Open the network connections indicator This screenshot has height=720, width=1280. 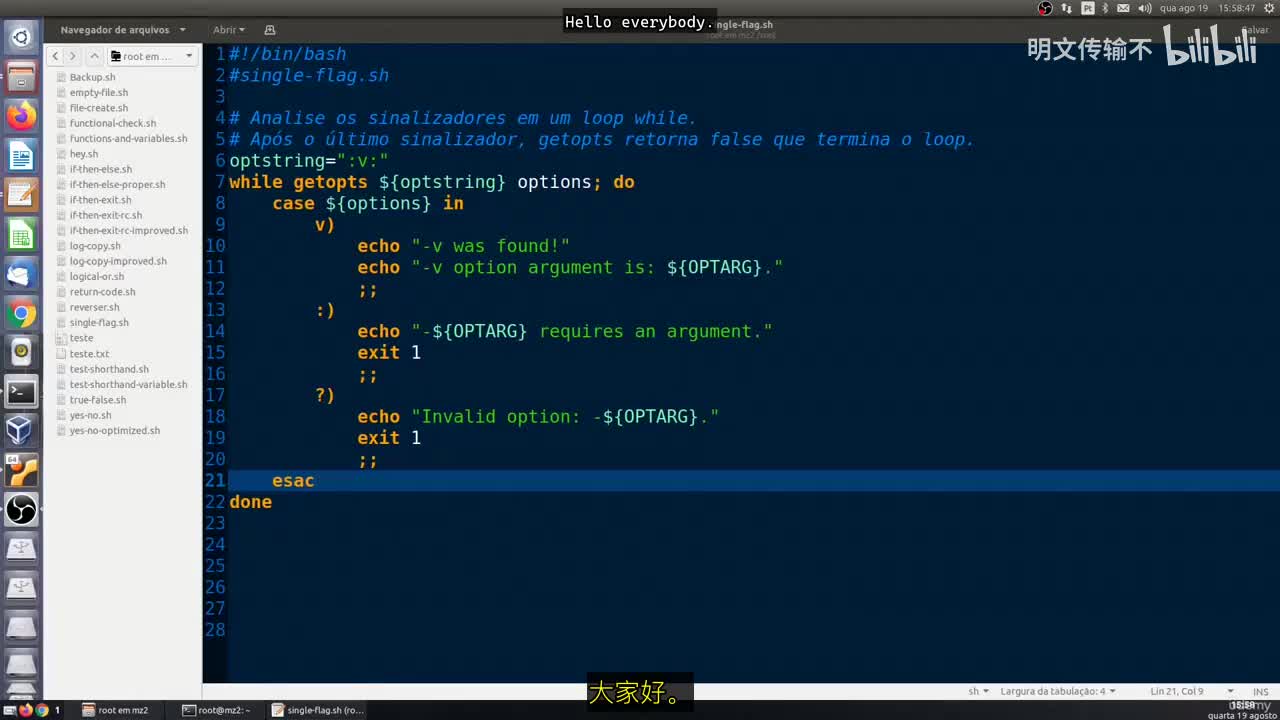pyautogui.click(x=1066, y=8)
